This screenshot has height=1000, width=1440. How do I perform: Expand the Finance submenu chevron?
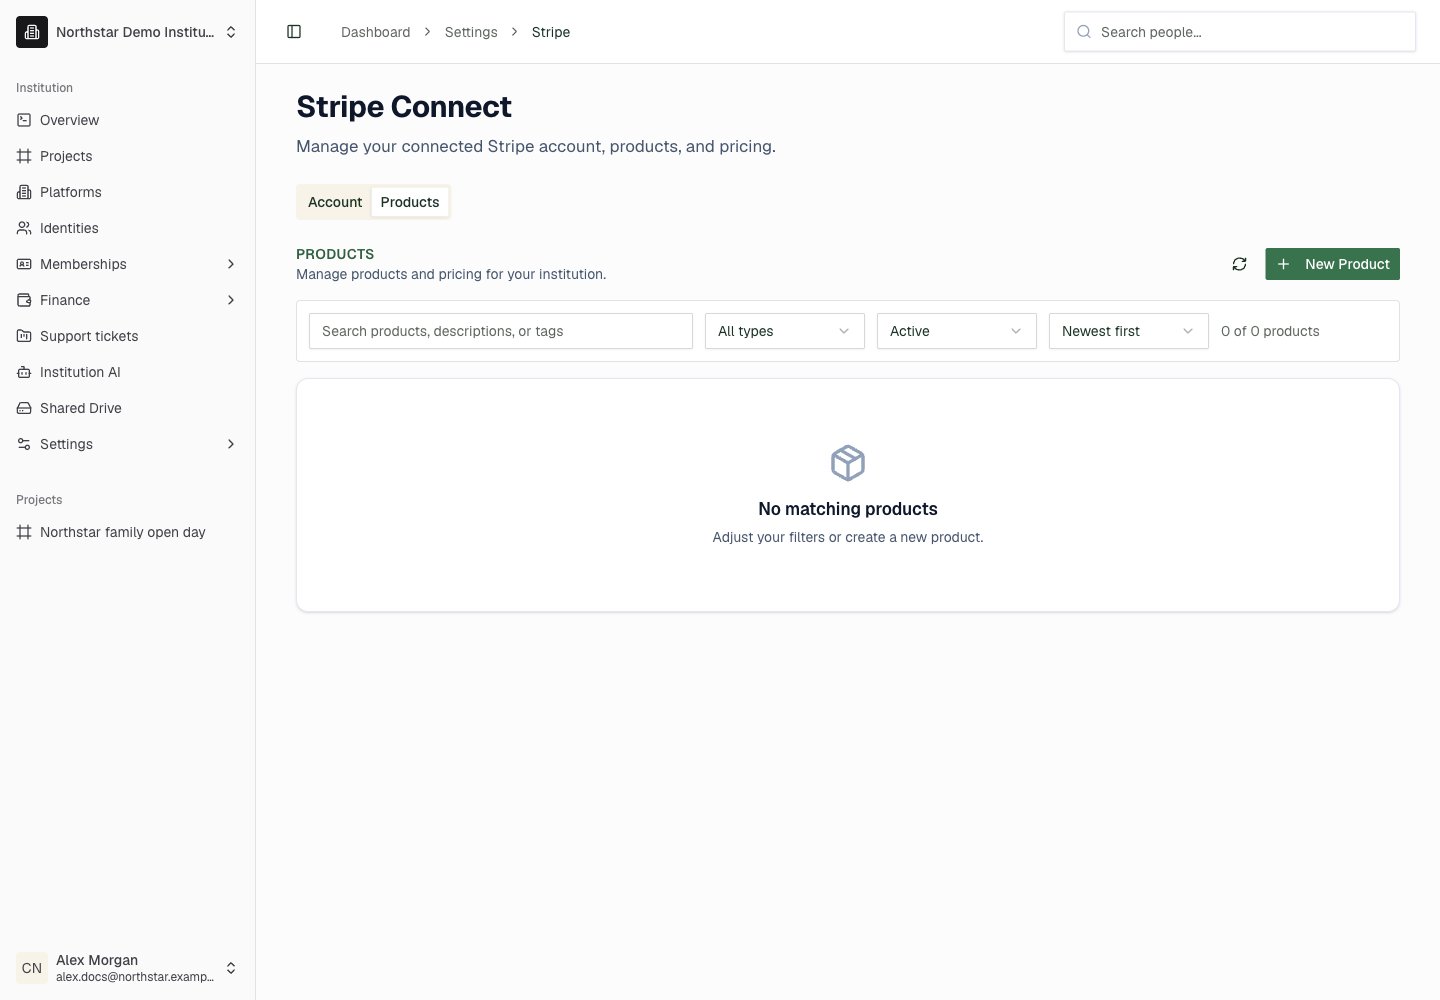231,300
